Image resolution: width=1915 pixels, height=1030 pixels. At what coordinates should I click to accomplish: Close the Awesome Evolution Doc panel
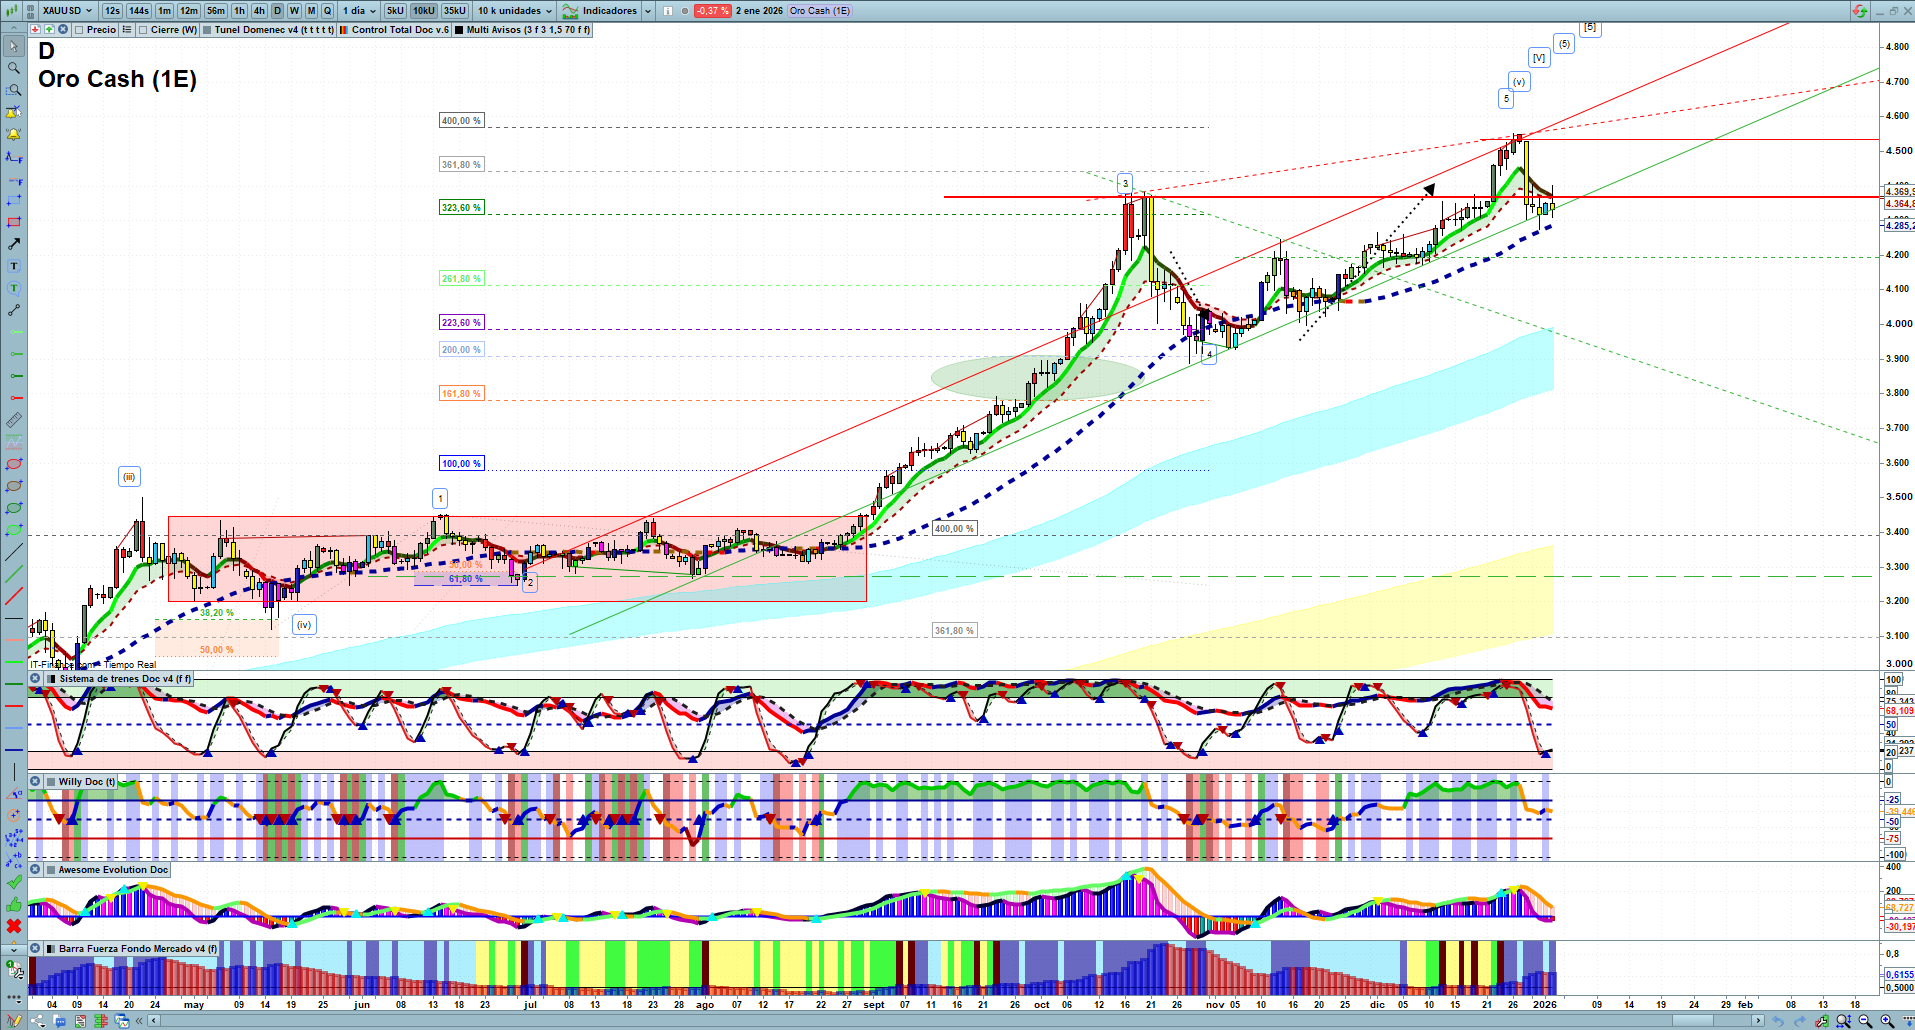click(x=35, y=870)
